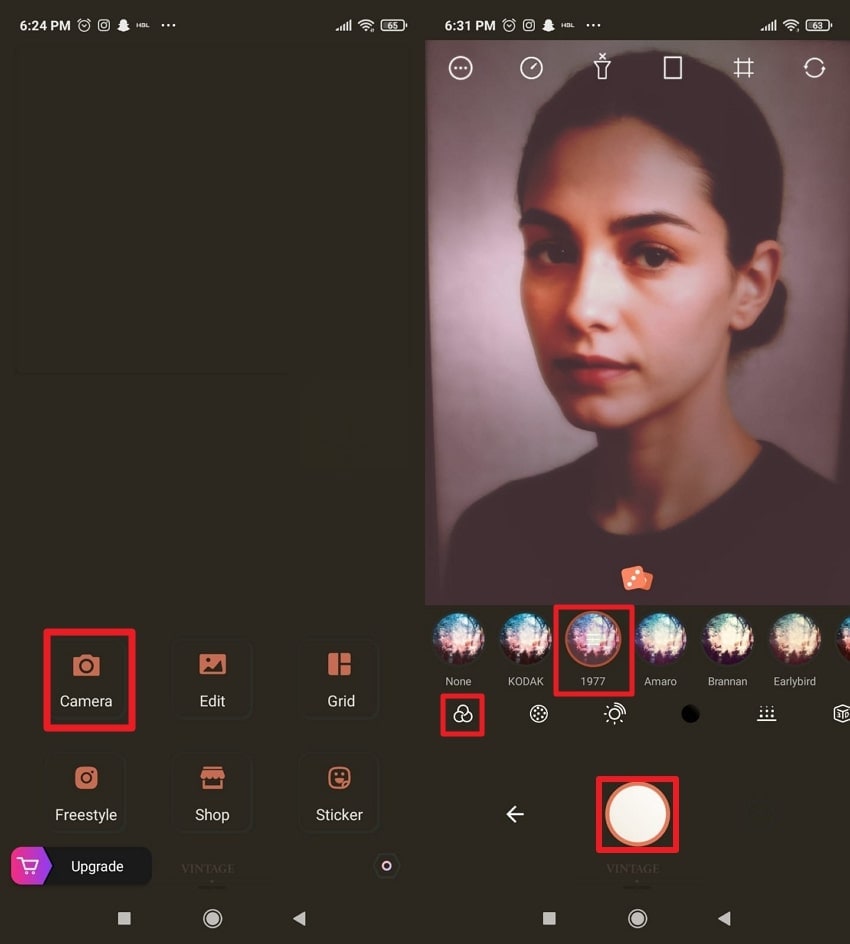
Task: Open the black circle vignette tab
Action: 690,714
